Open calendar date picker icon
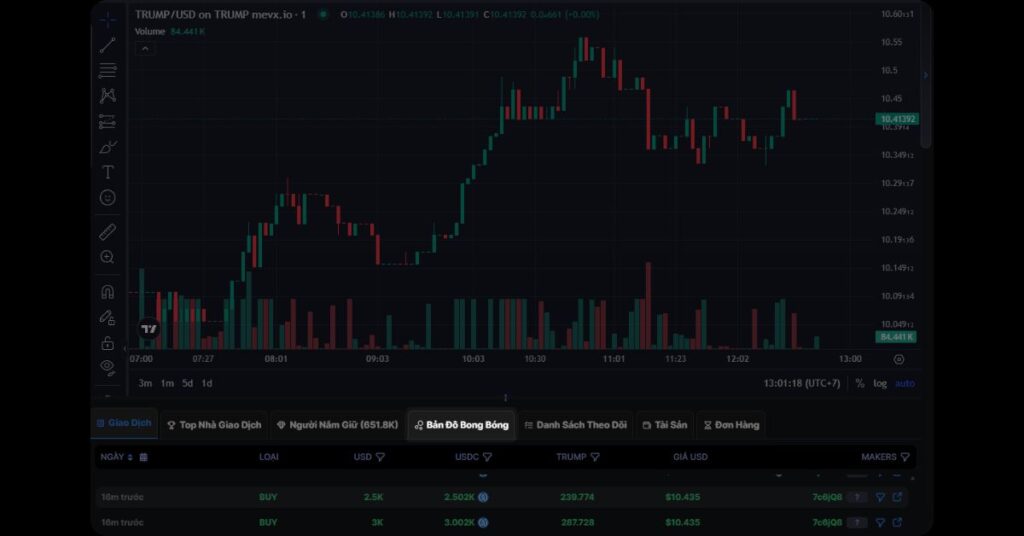 click(144, 457)
